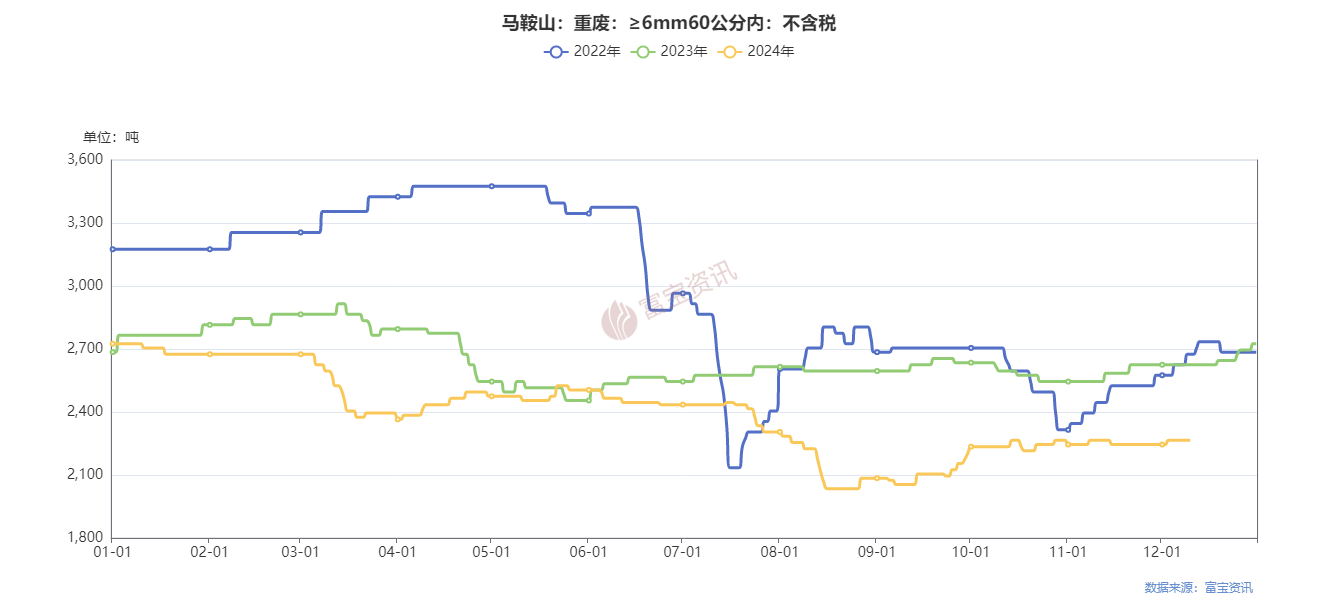Click the 3,600 y-axis value label

click(x=85, y=160)
